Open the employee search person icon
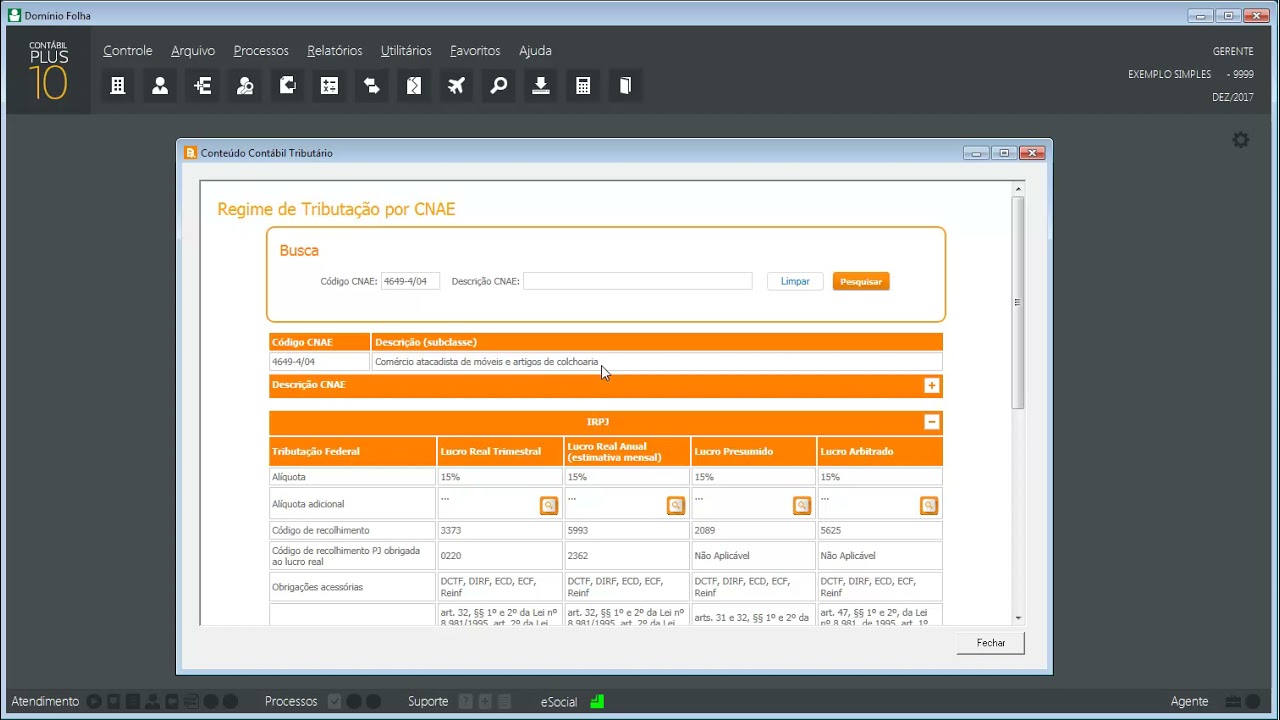 (245, 86)
